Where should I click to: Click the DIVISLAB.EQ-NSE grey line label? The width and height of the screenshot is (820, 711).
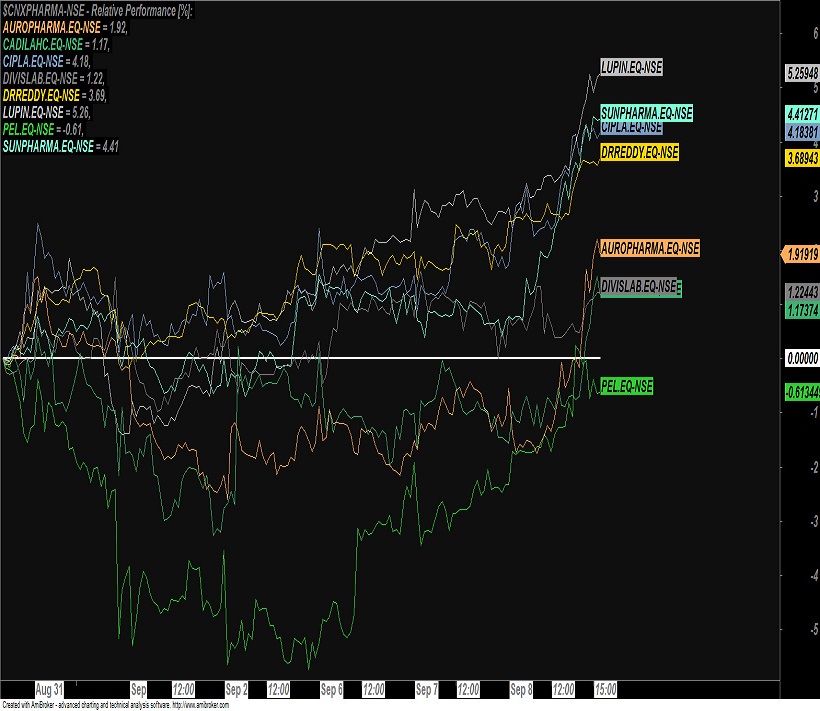(x=638, y=287)
